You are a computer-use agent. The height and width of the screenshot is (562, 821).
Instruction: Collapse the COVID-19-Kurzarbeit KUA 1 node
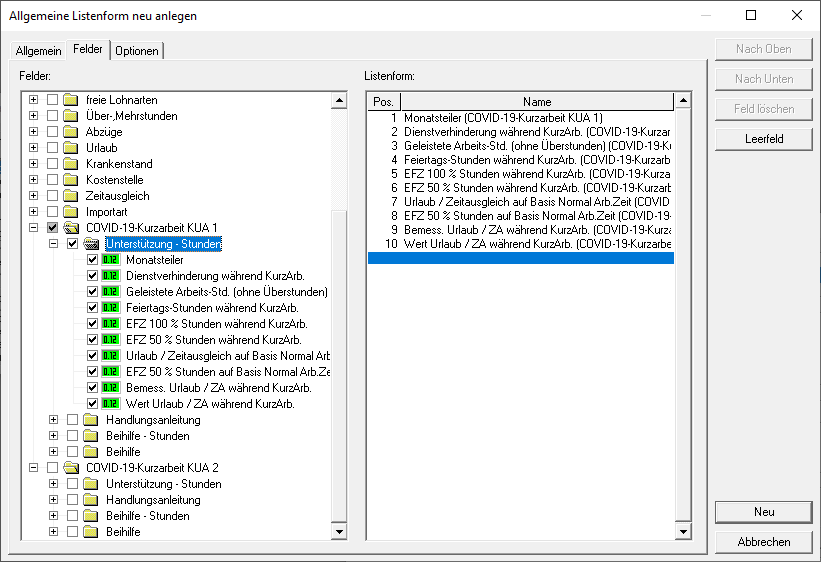coord(34,228)
